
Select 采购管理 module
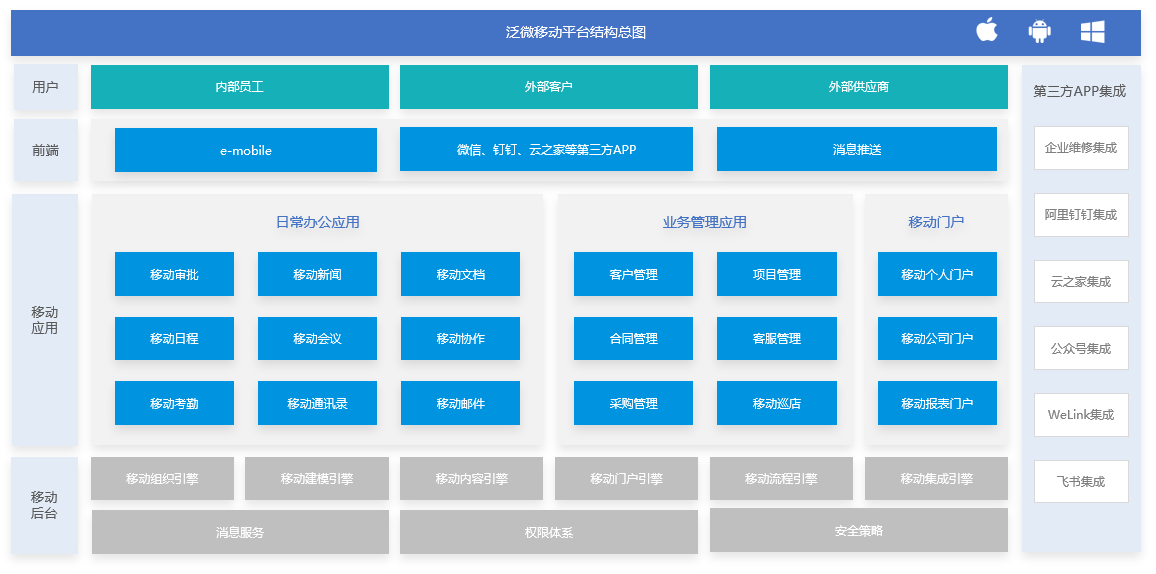coord(633,403)
